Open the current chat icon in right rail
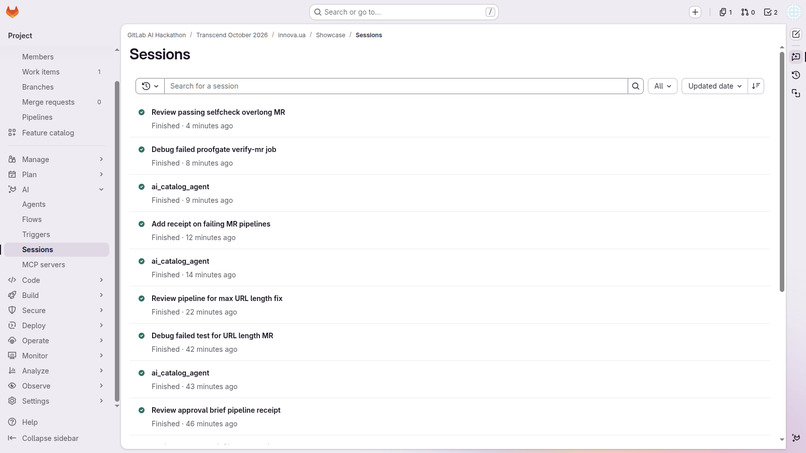 click(796, 57)
